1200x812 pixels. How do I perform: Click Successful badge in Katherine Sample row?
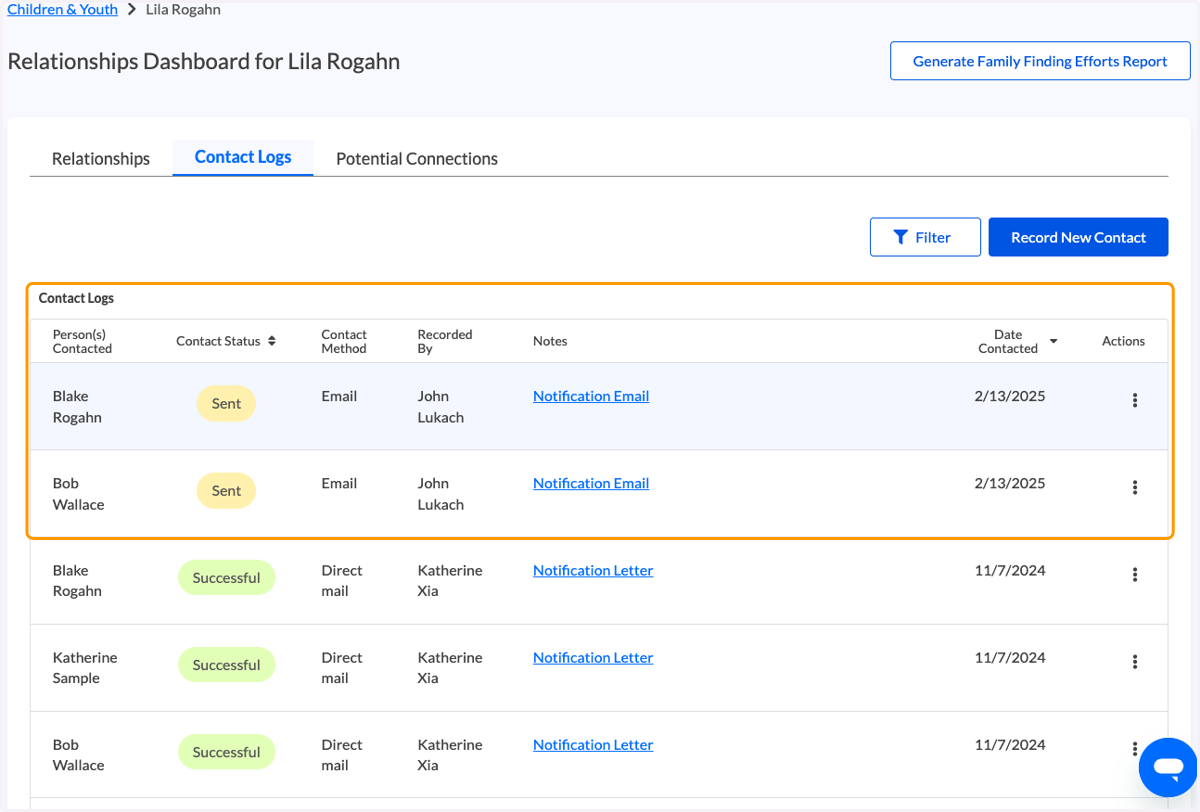click(x=226, y=664)
